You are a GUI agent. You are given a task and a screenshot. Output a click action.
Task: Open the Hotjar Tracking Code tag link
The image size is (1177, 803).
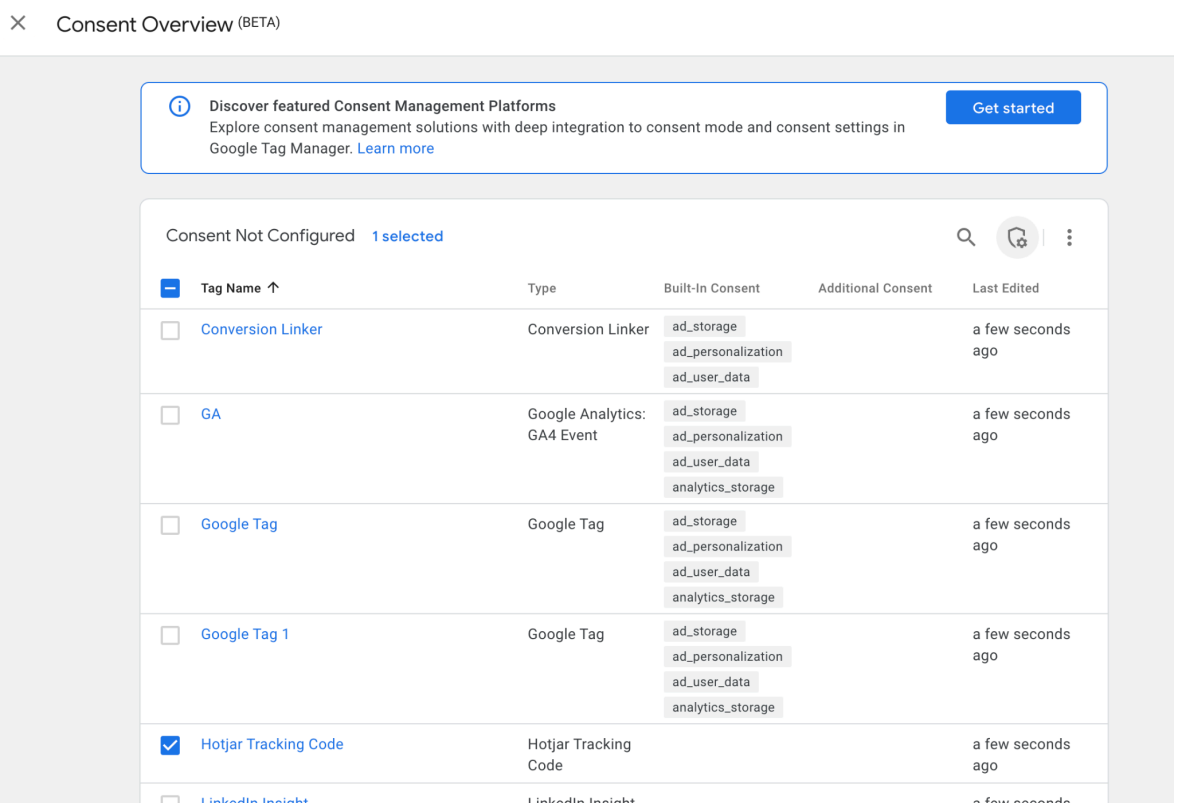click(x=272, y=744)
